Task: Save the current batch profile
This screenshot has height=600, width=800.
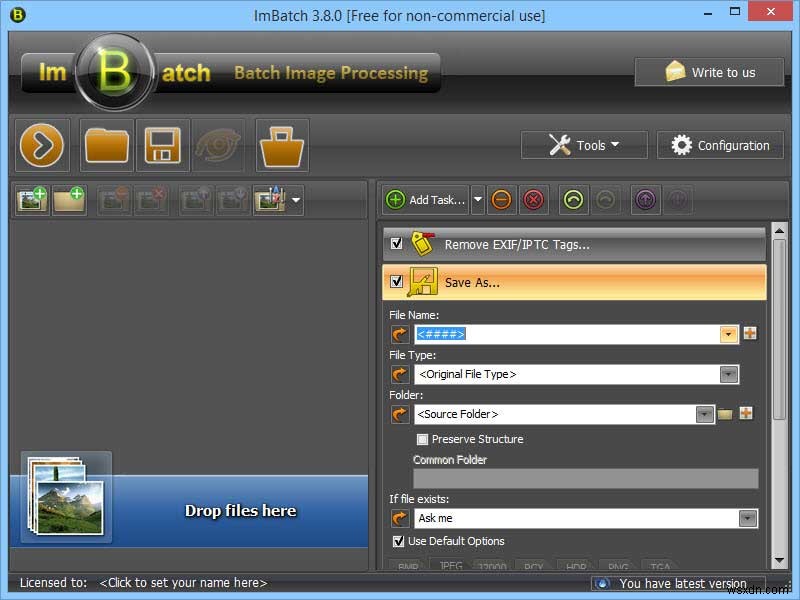Action: coord(163,145)
